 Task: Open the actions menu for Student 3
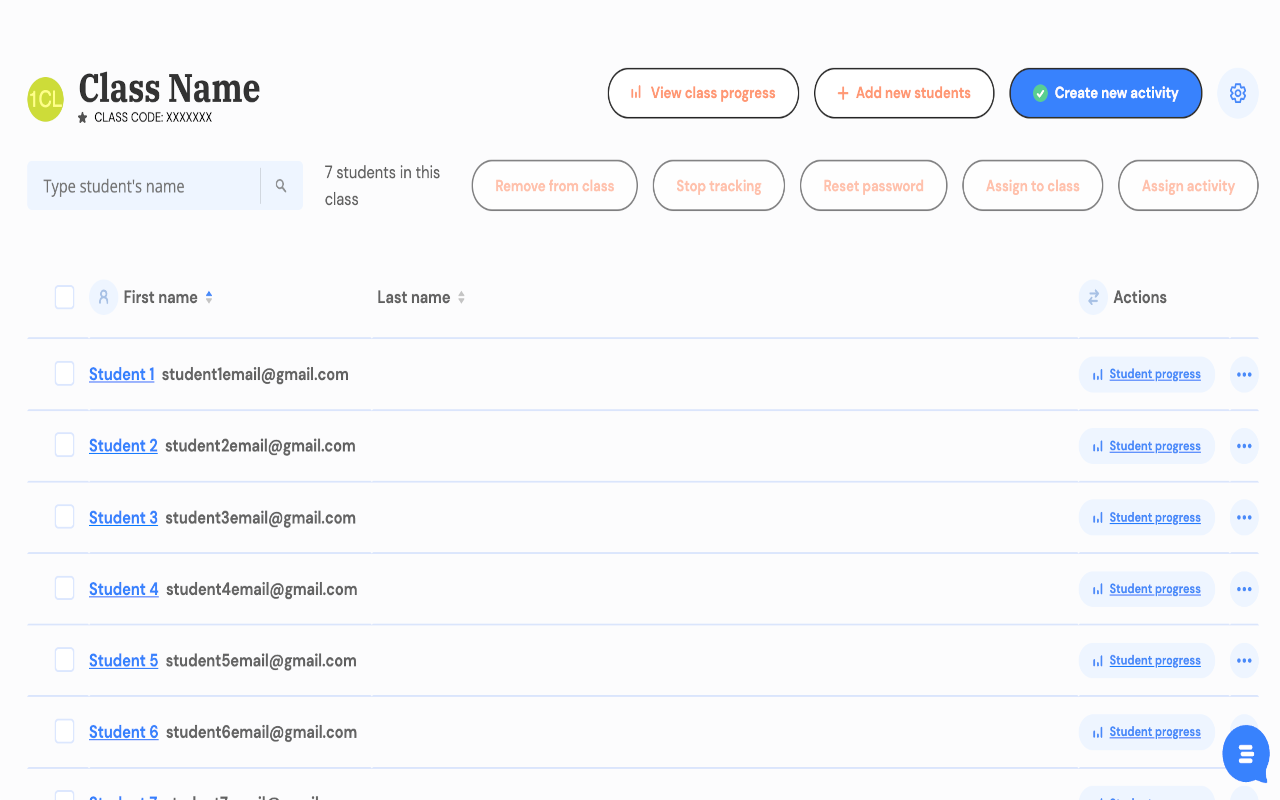[x=1244, y=517]
